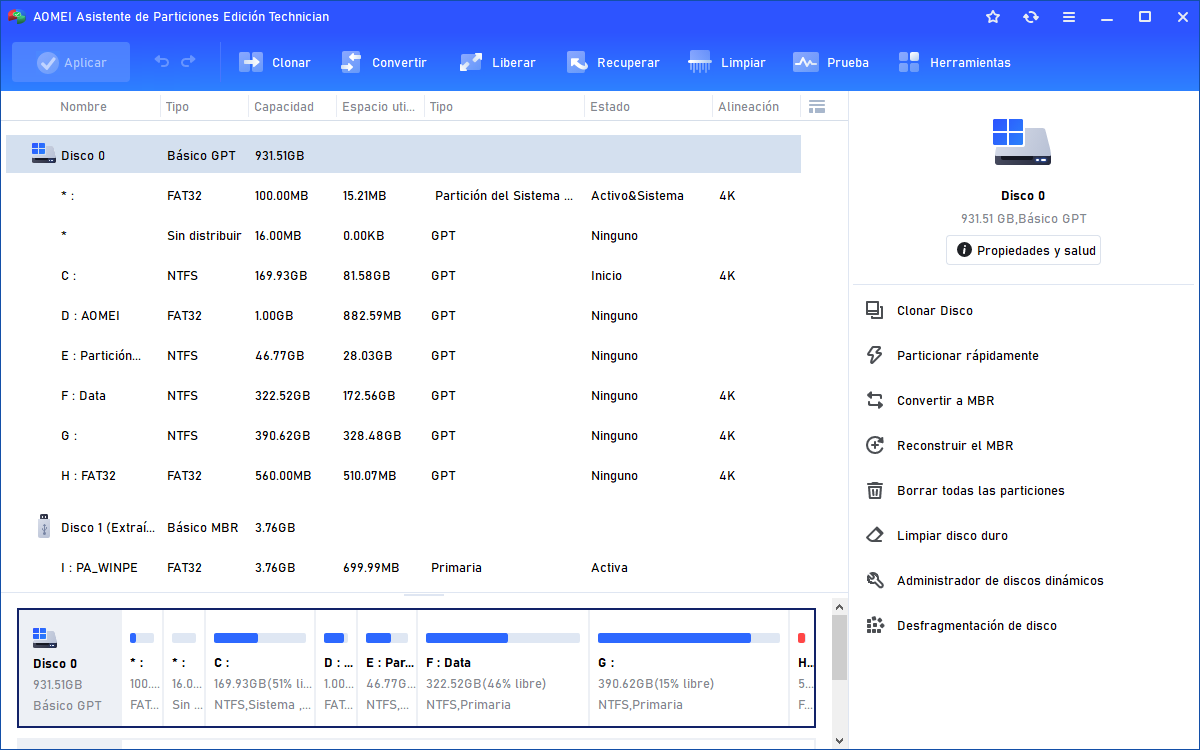Select the G: partition row

tap(404, 436)
